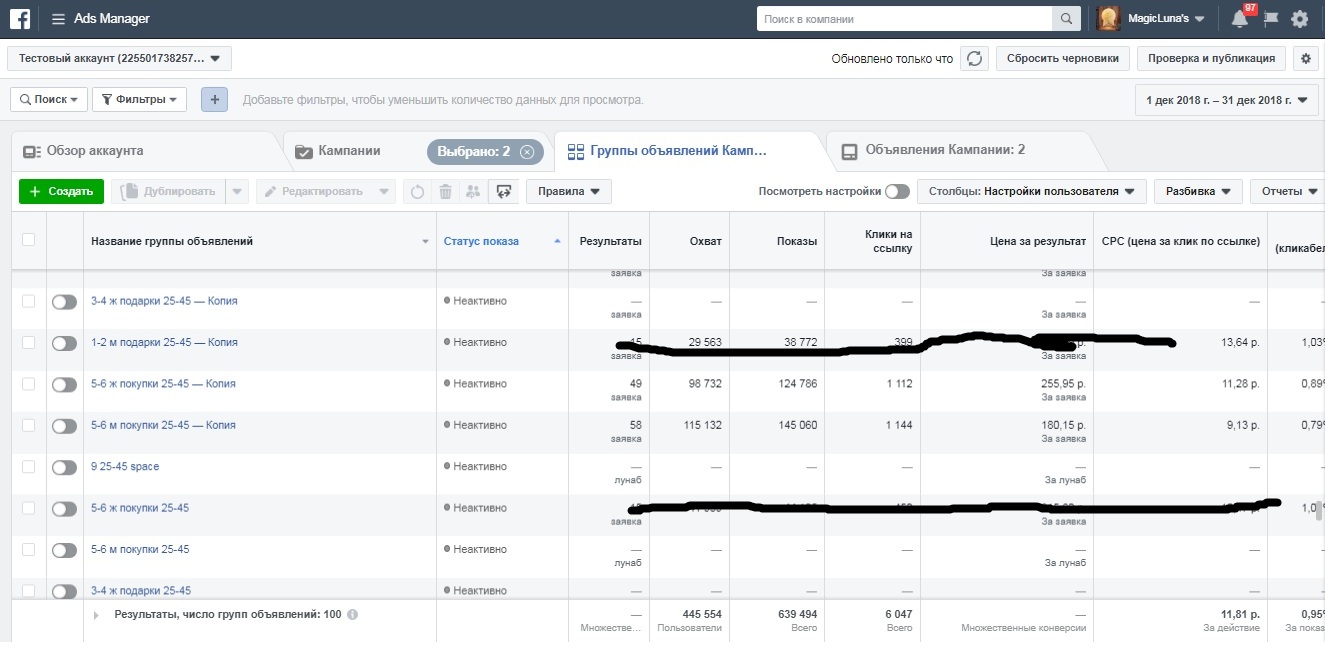Click the info icon next to results summary
This screenshot has width=1325, height=661.
(x=352, y=615)
